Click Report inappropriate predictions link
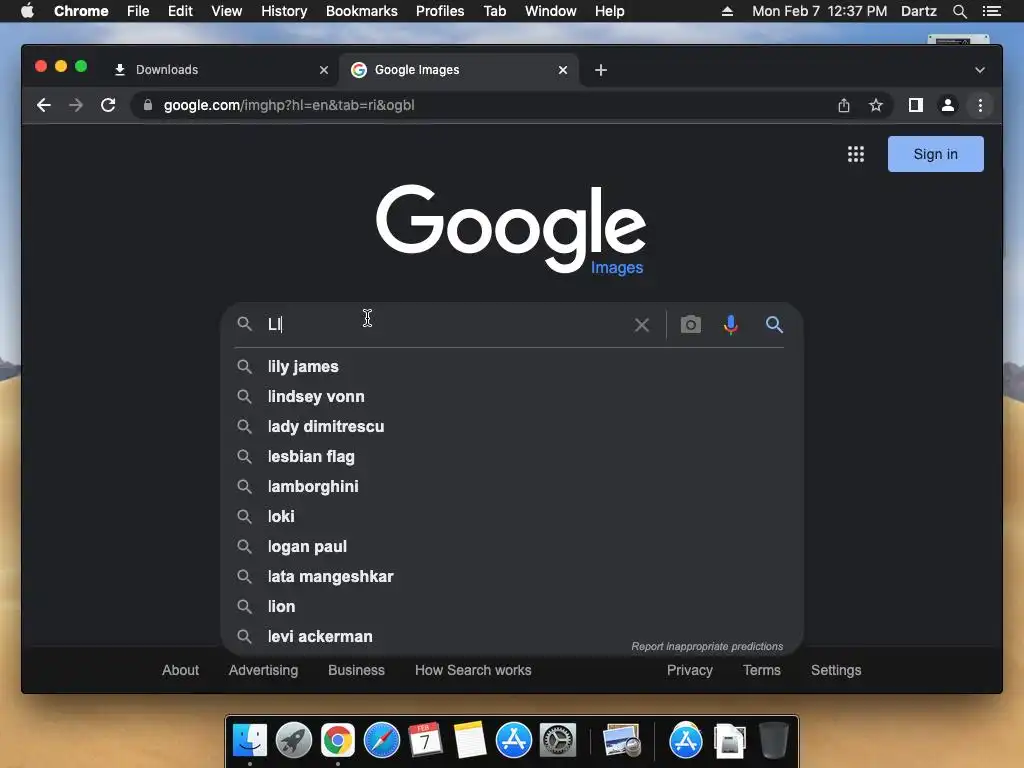This screenshot has height=768, width=1024. (x=707, y=647)
